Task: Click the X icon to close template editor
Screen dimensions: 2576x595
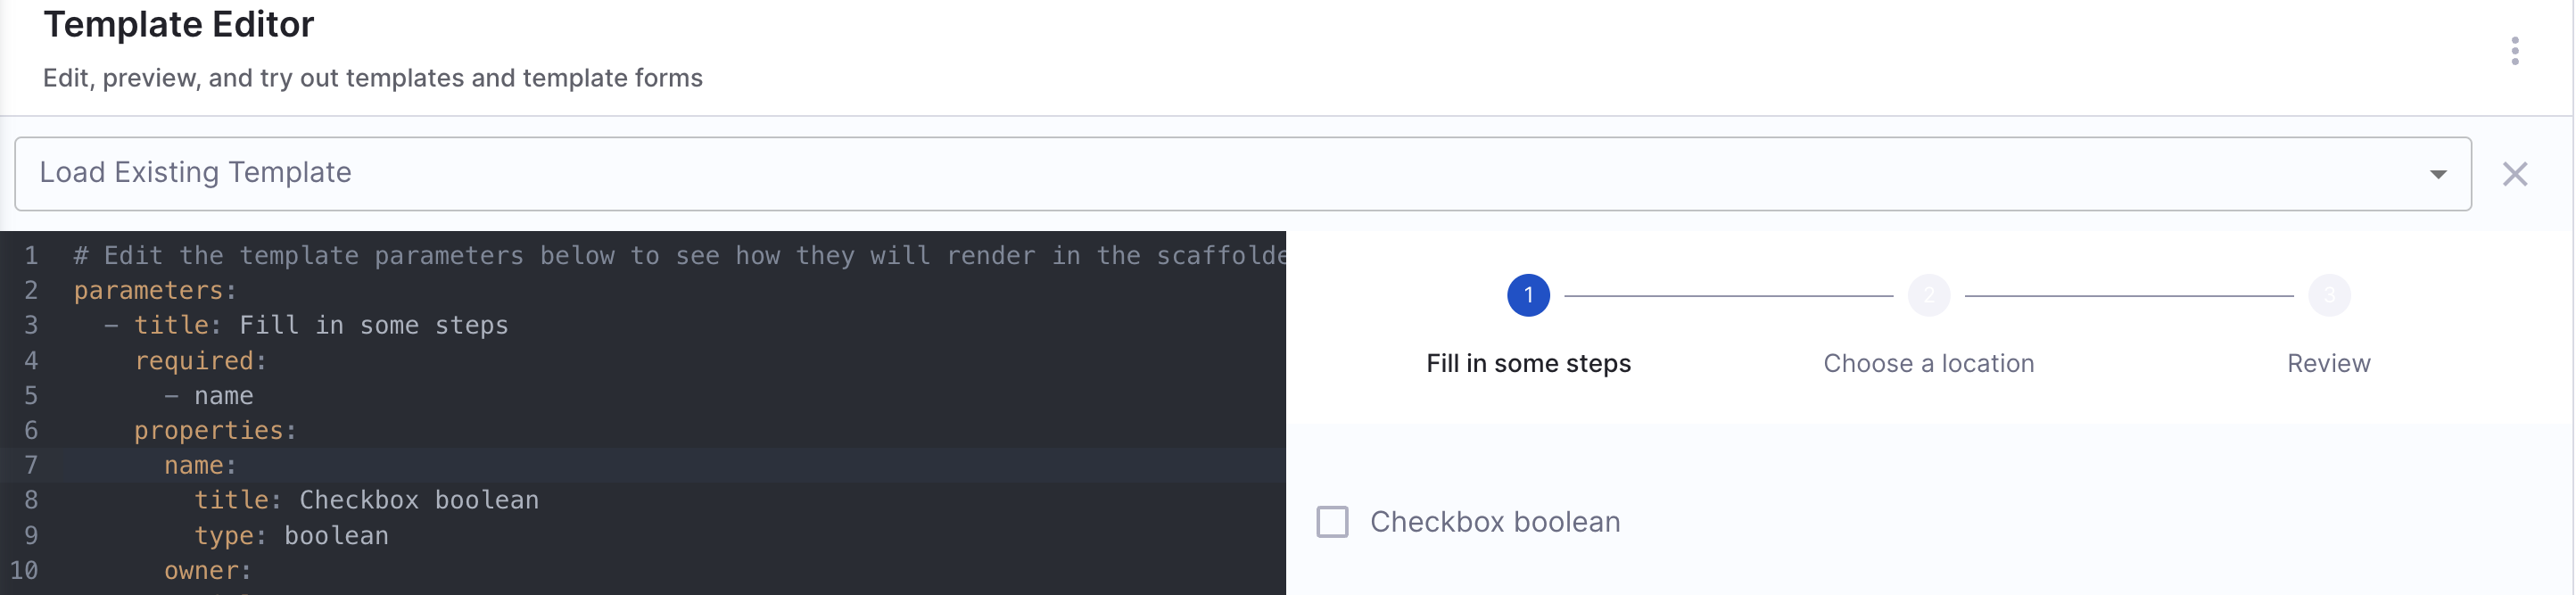Action: [x=2514, y=174]
